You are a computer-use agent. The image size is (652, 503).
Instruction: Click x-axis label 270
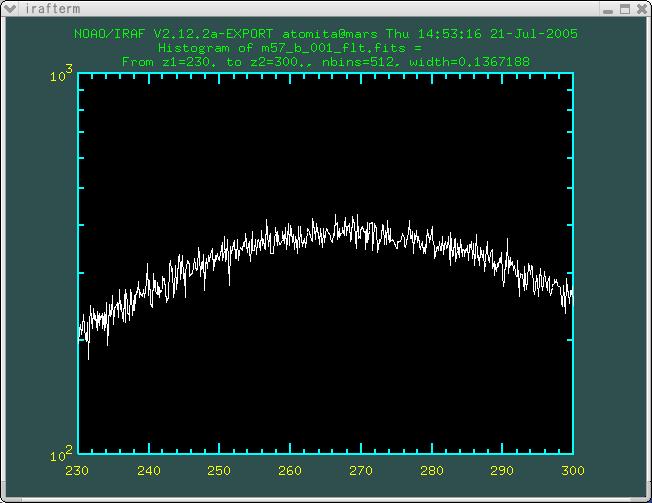(x=361, y=471)
